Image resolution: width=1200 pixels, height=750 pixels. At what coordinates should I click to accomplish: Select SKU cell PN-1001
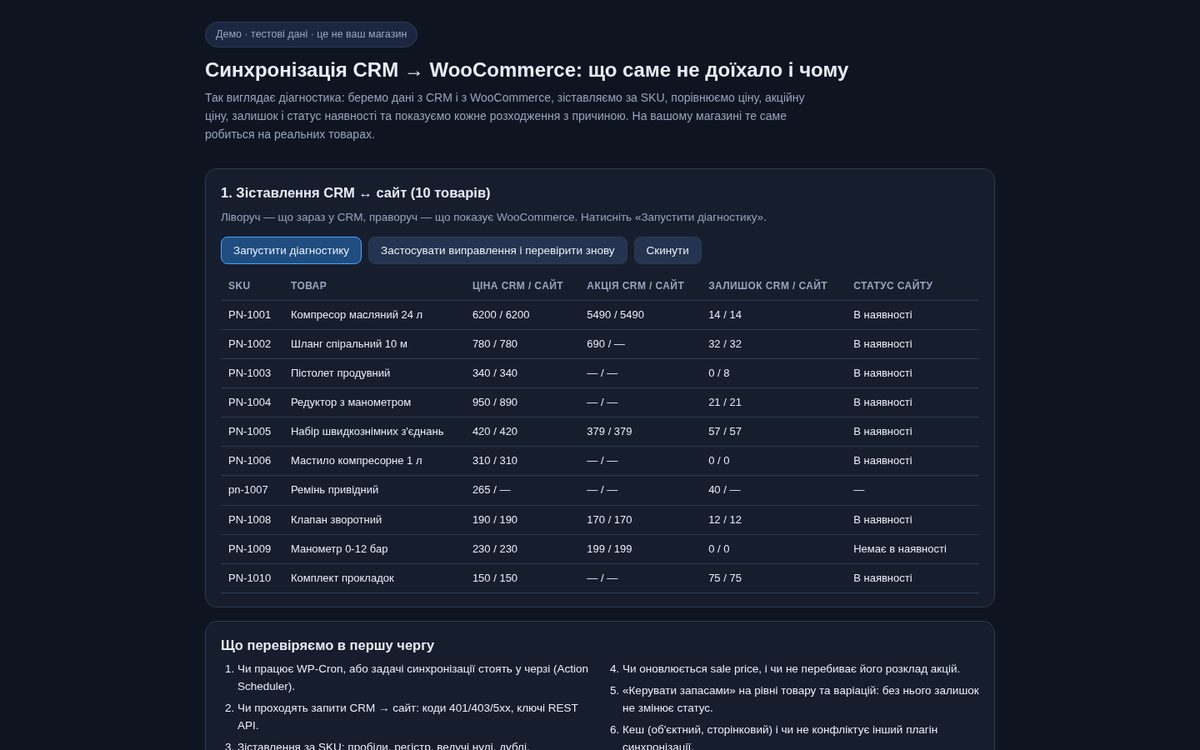point(249,315)
